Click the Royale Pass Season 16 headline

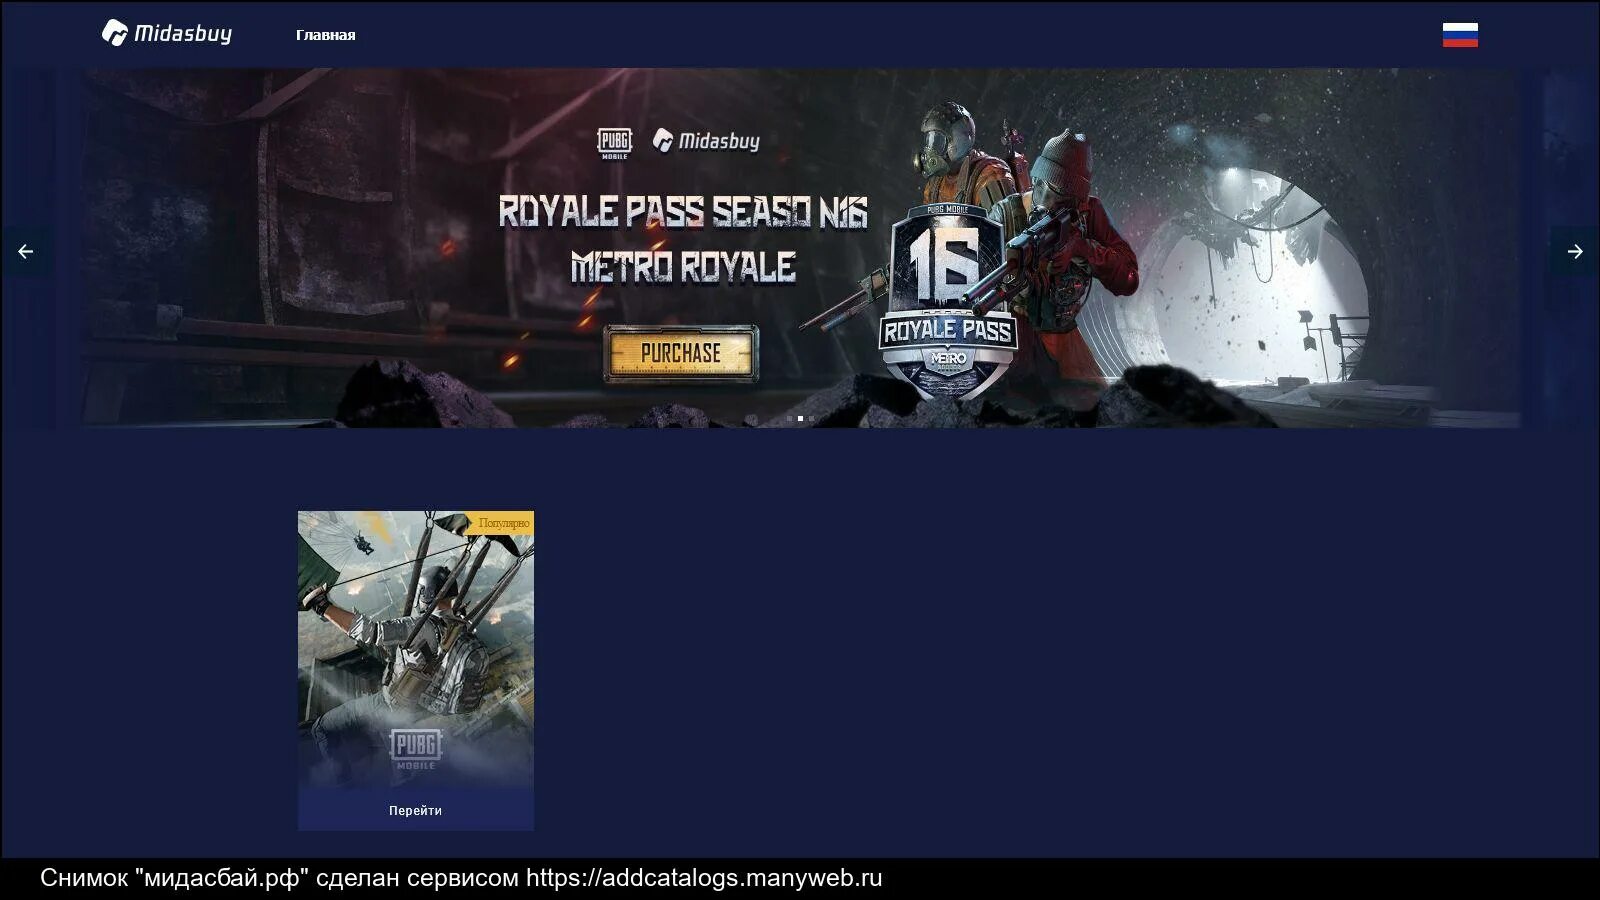[x=683, y=212]
